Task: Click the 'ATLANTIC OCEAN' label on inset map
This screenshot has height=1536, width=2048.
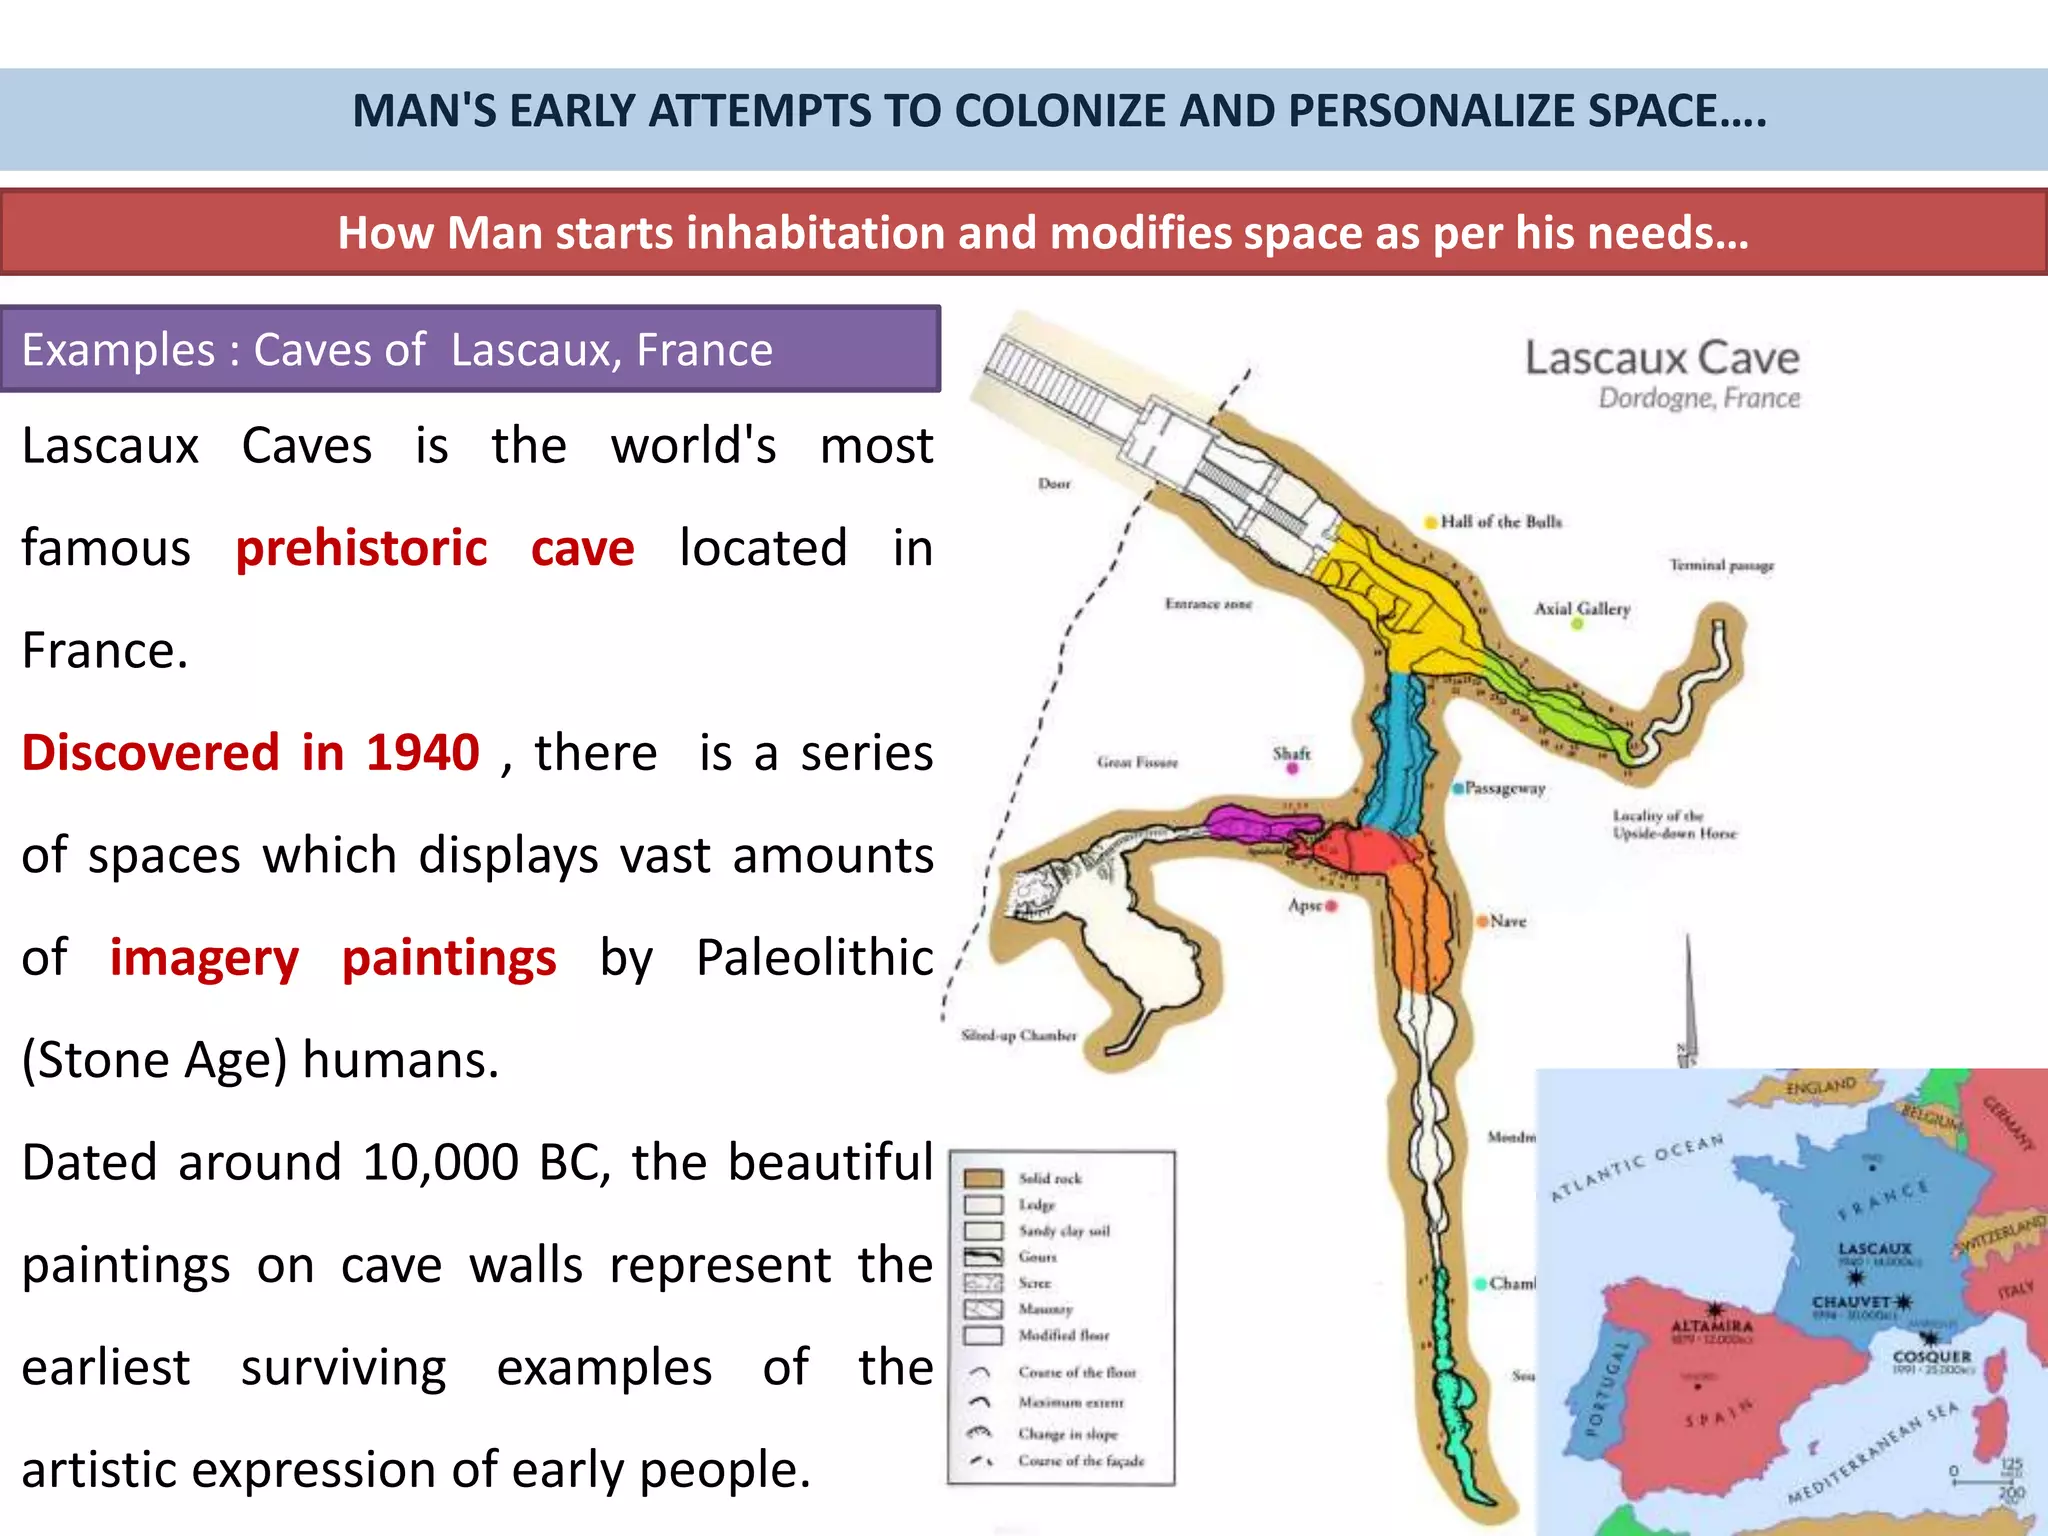Action: tap(1637, 1167)
